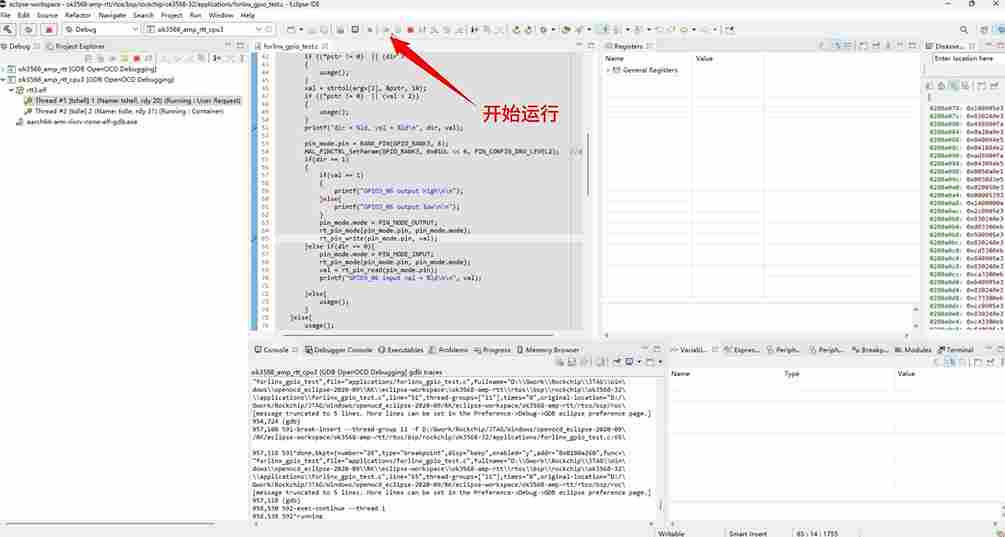Switch to the Debugger Console tab

click(x=343, y=350)
